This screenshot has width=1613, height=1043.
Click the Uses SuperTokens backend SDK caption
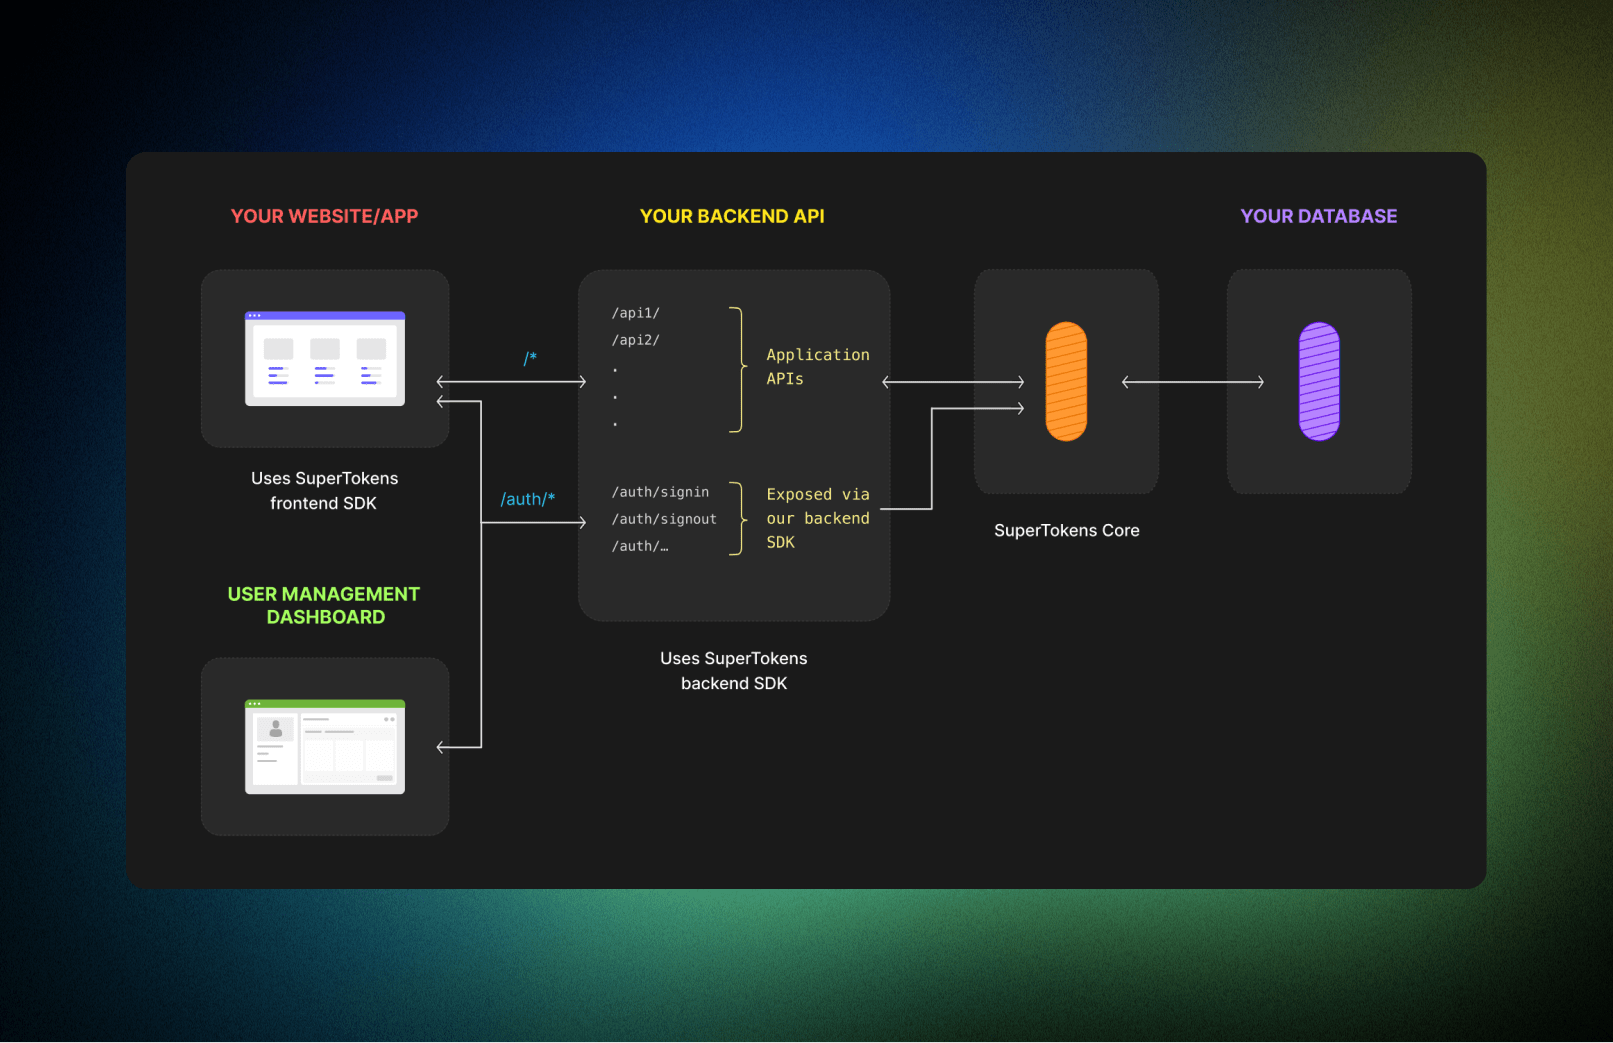coord(734,670)
